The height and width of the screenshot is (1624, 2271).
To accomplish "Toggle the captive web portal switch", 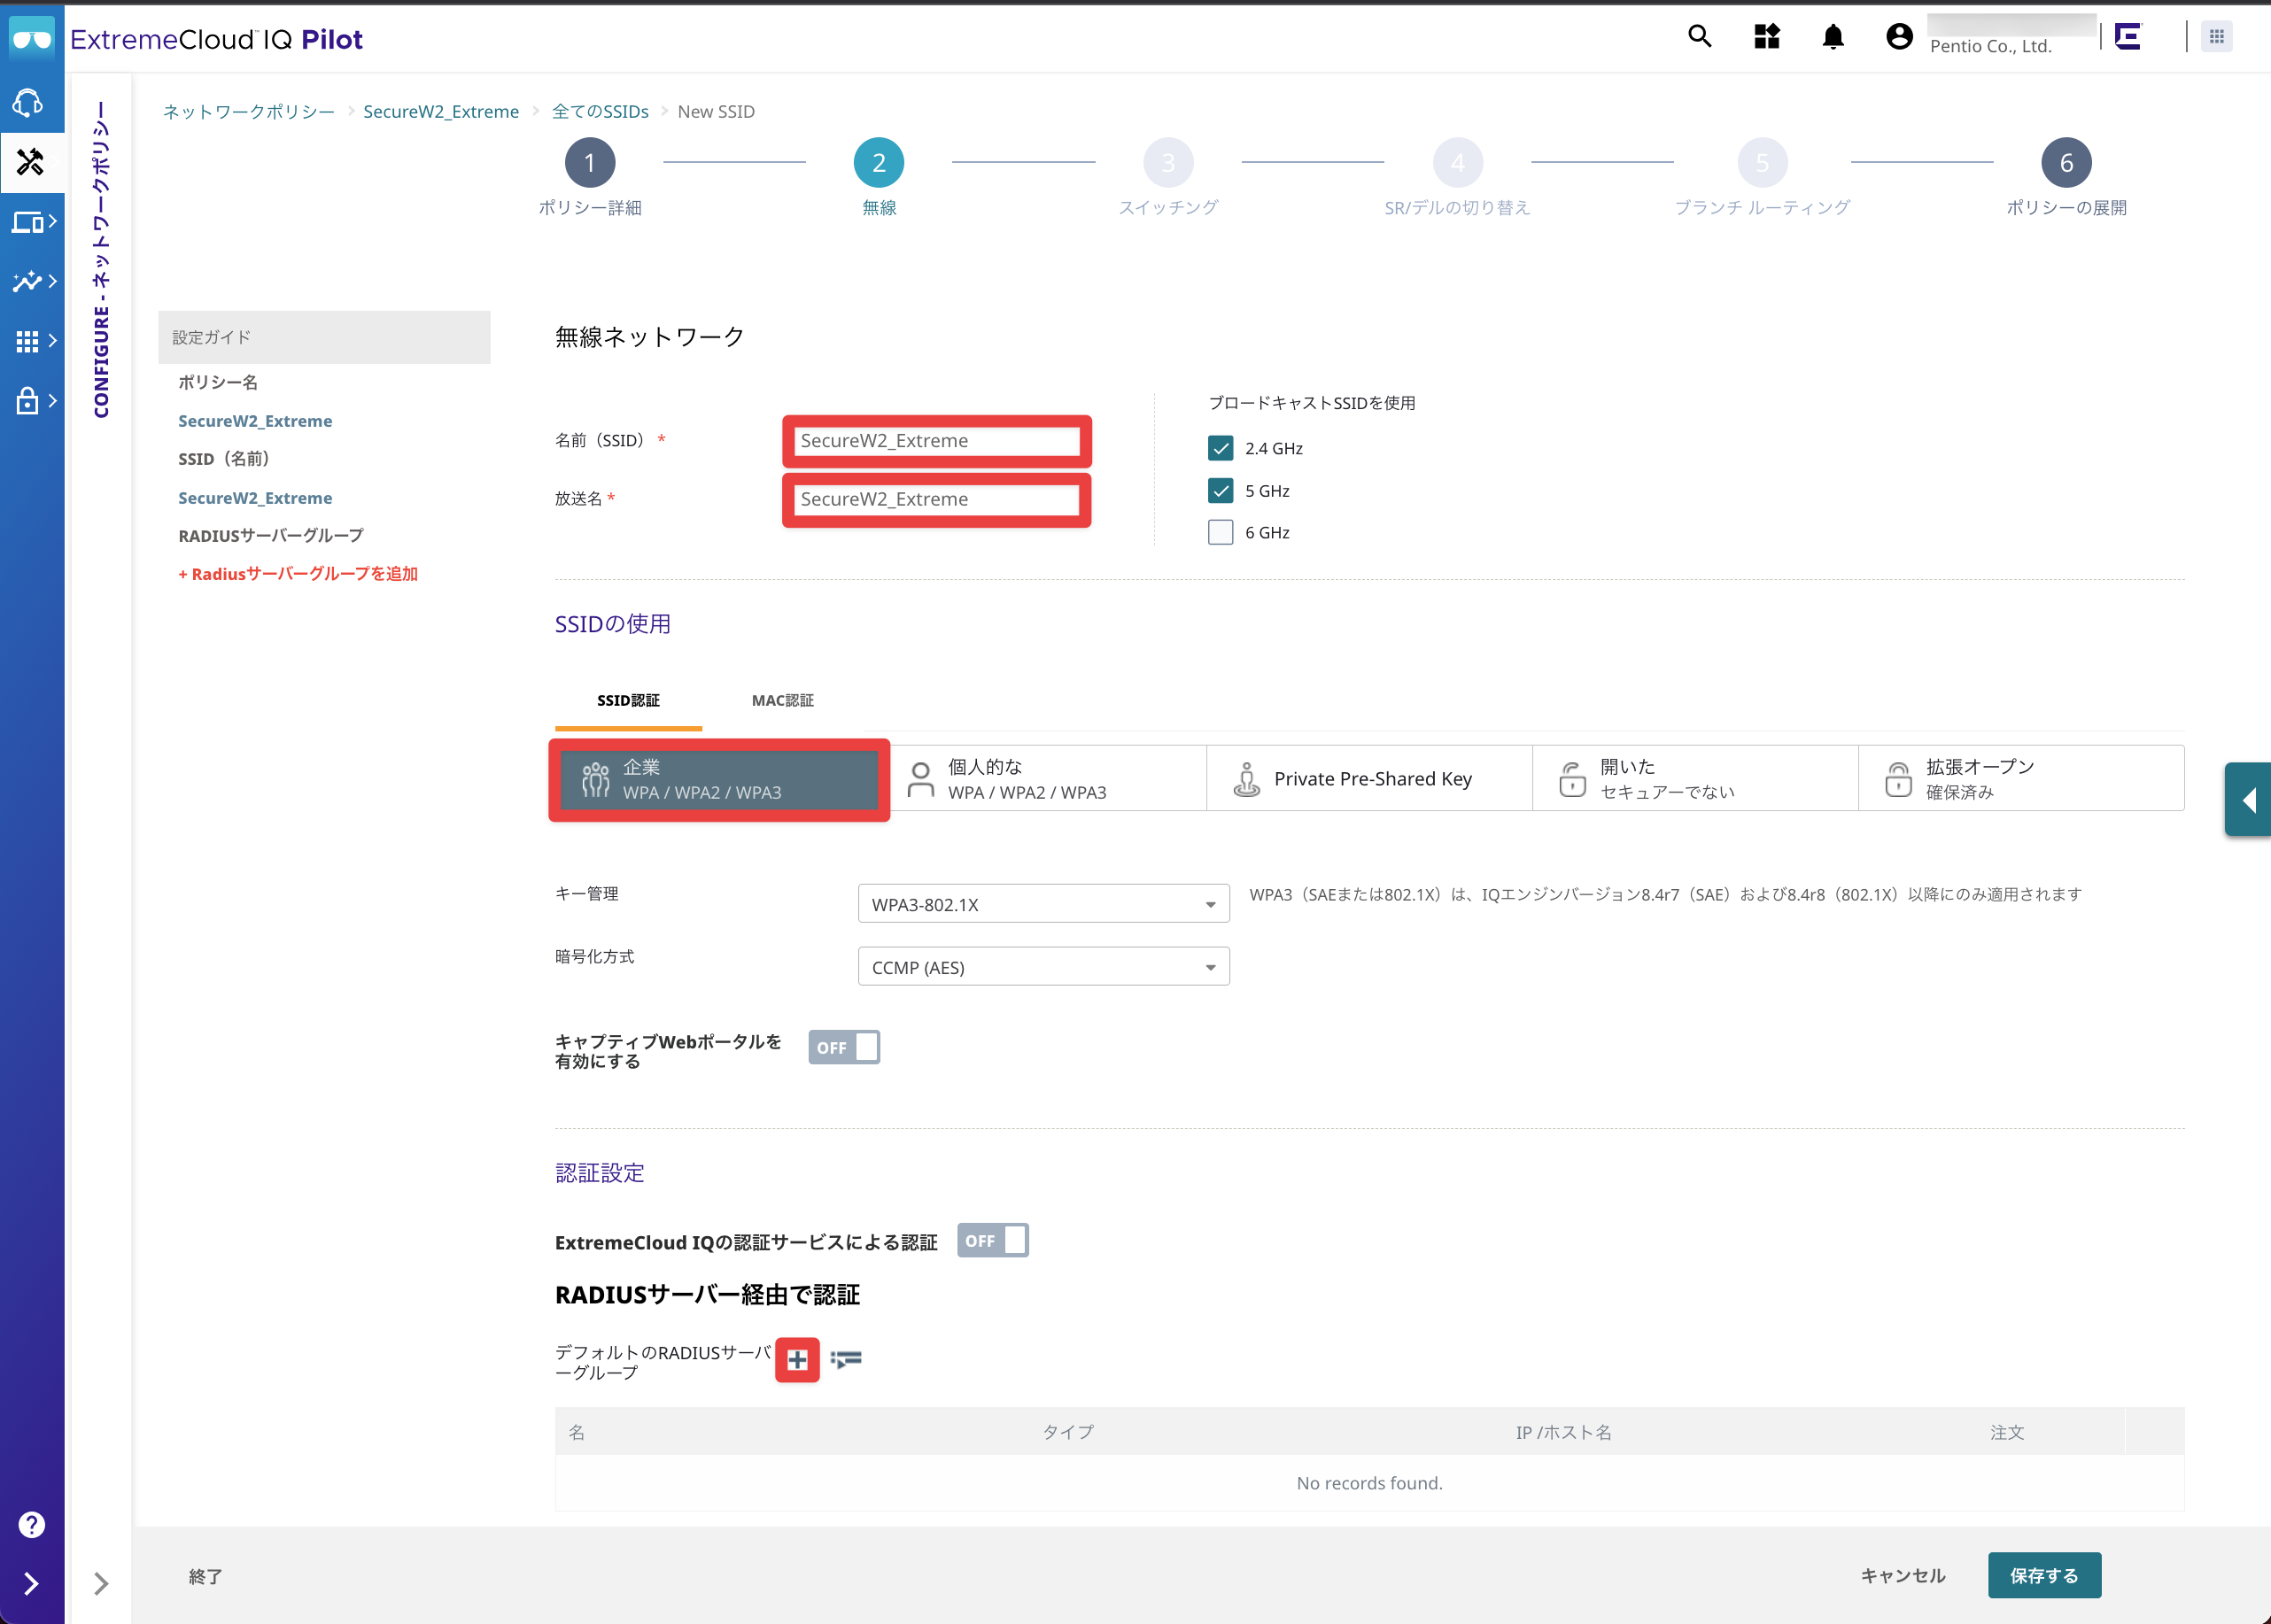I will point(844,1047).
